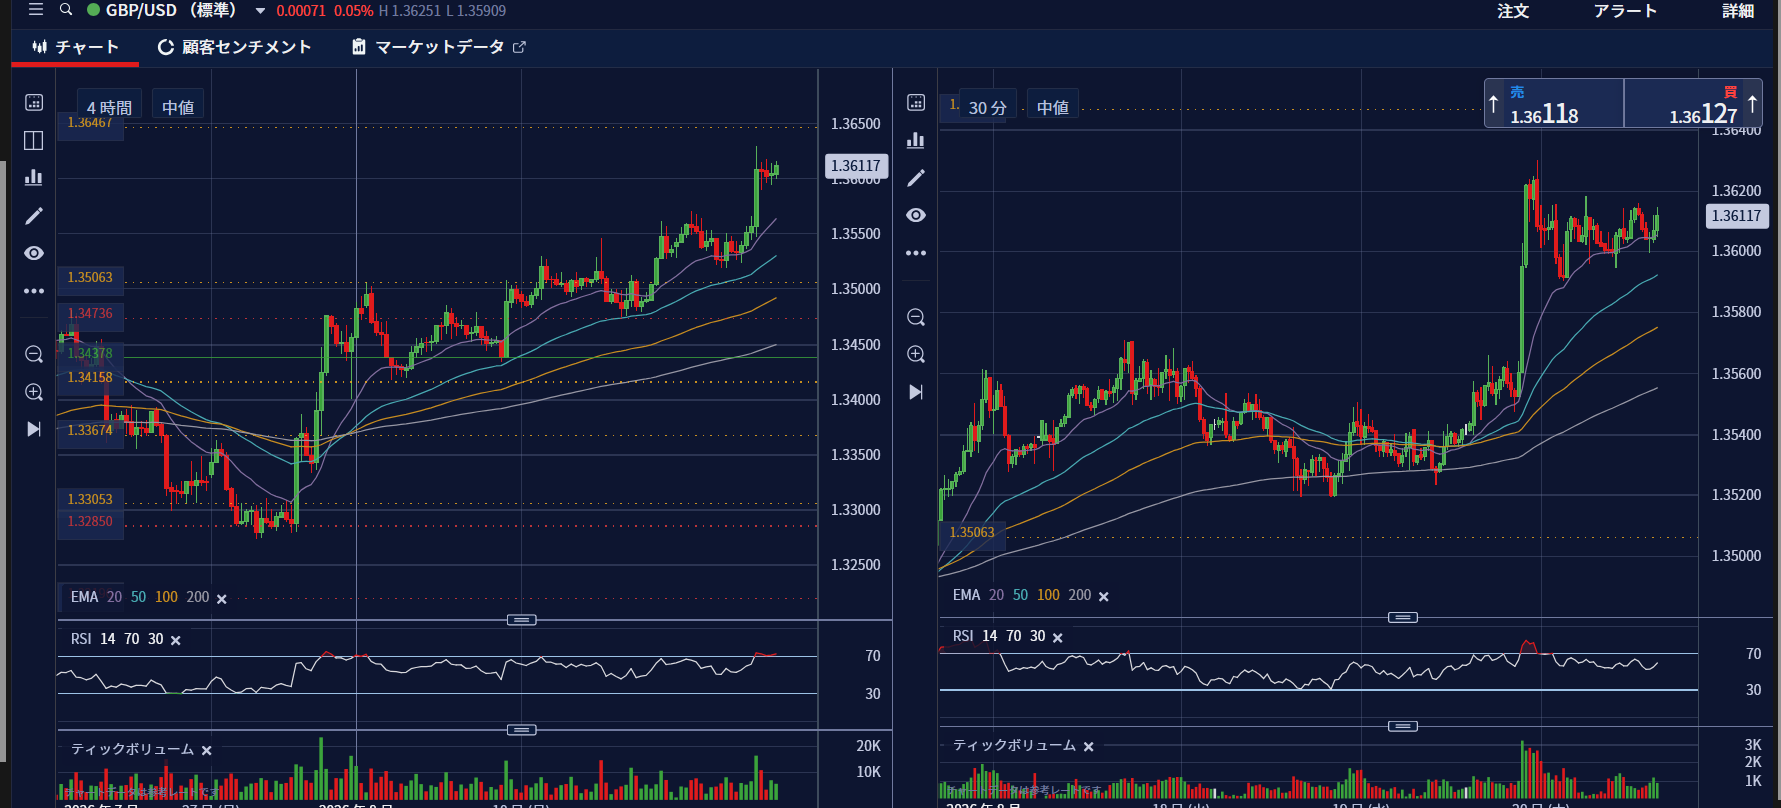Open the 顧客センチメント tab
The width and height of the screenshot is (1781, 808).
pos(235,47)
